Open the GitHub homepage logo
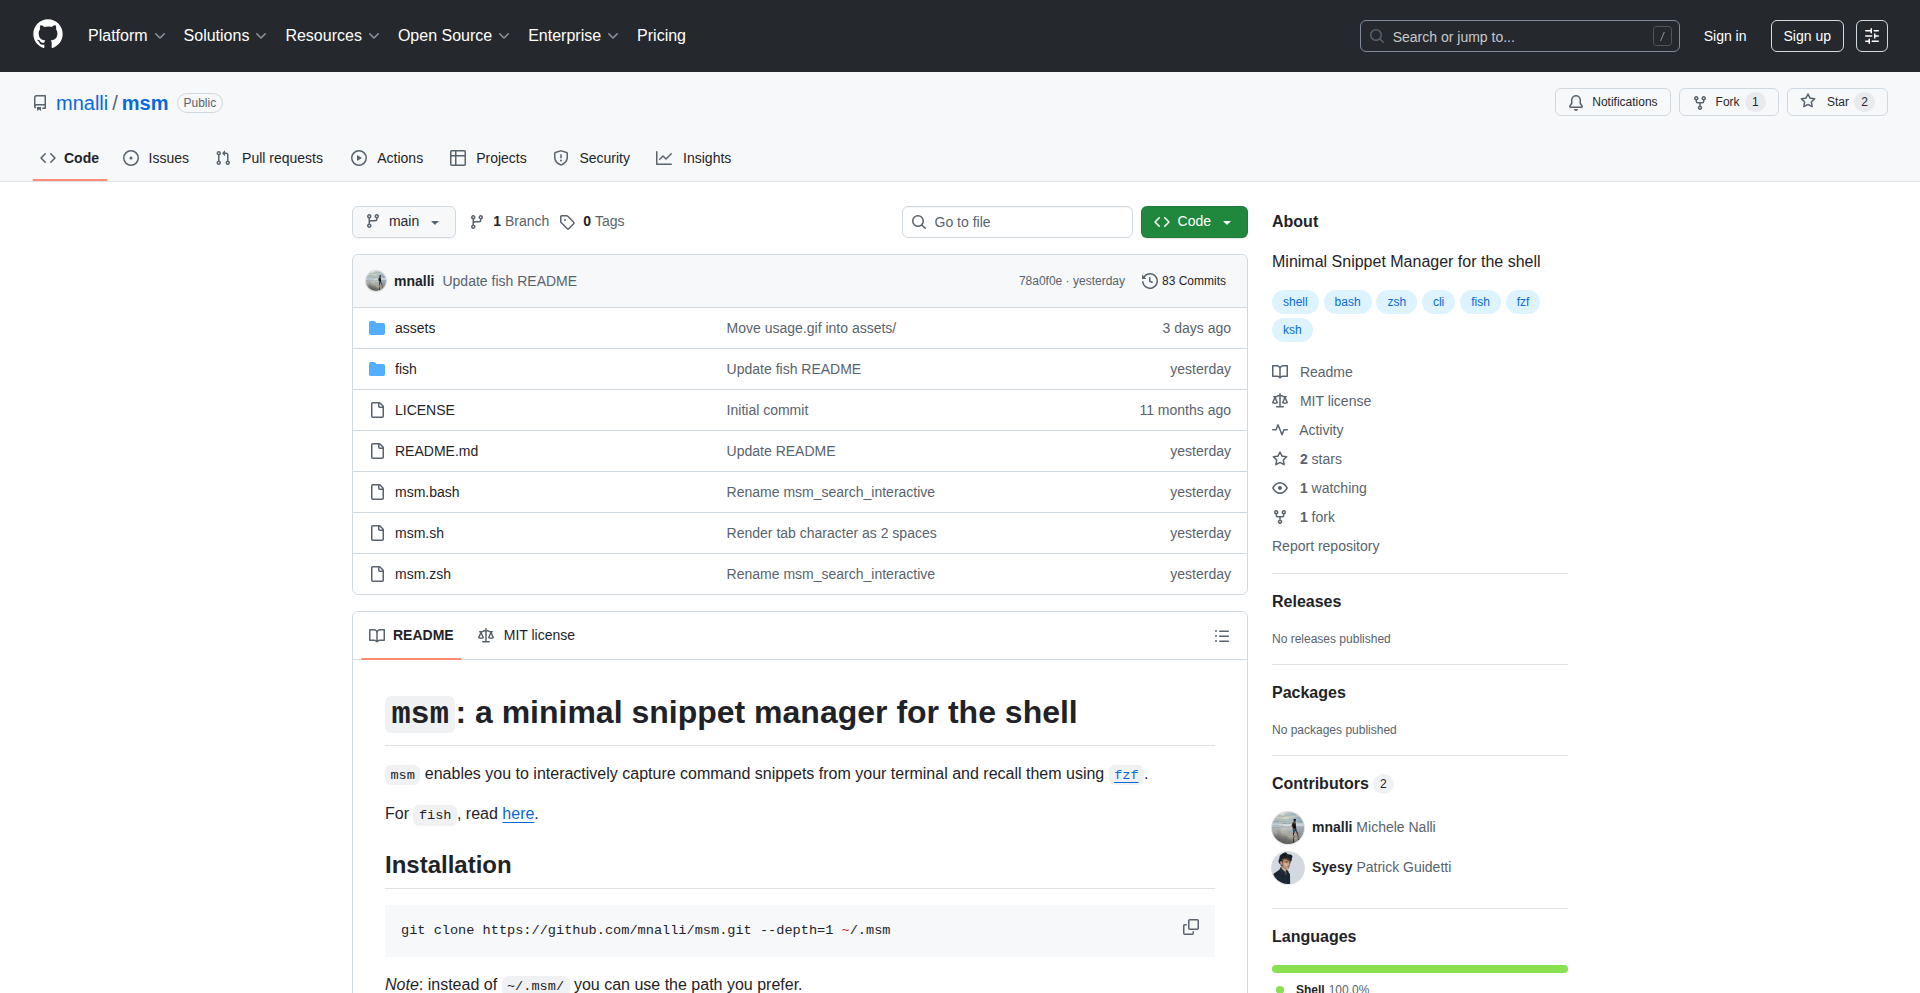Viewport: 1920px width, 993px height. coord(48,35)
